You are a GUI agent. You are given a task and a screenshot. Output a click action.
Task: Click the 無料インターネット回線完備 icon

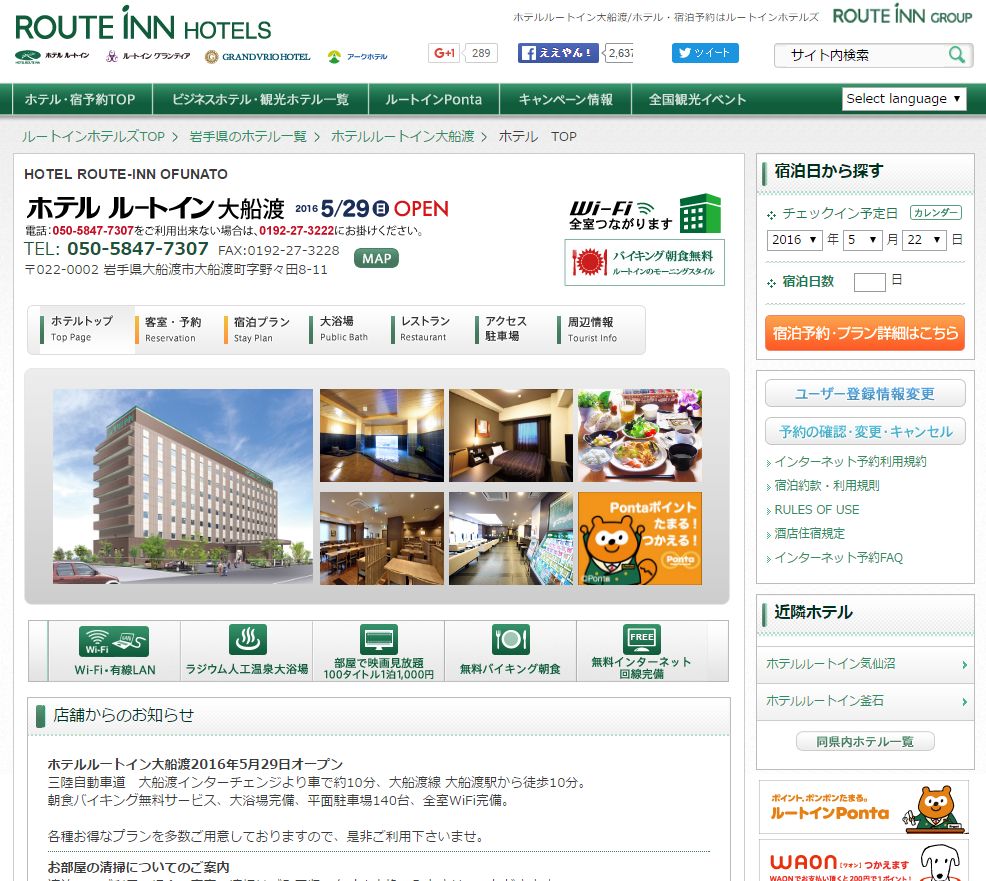[641, 651]
